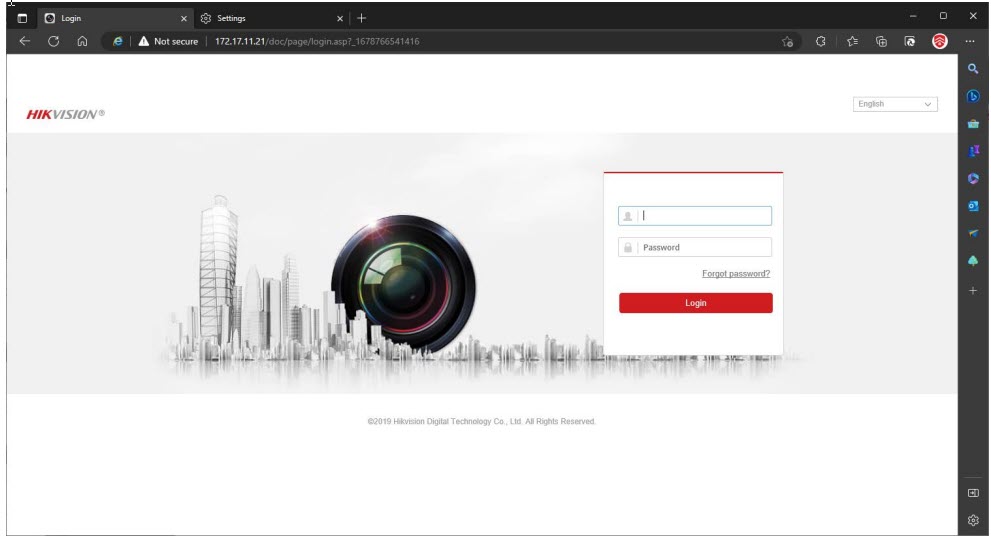The height and width of the screenshot is (539, 991).
Task: Open the Edge Settings and more menu
Action: [971, 42]
